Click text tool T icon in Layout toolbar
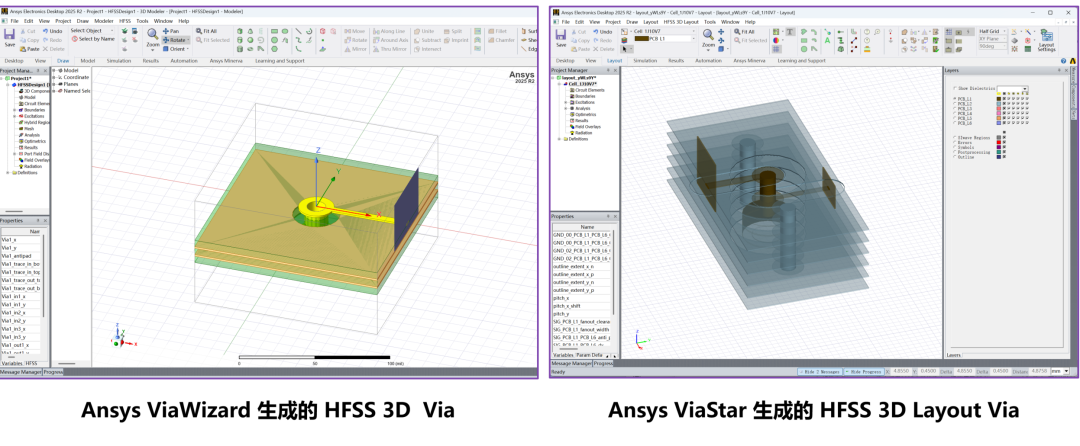 coord(790,32)
